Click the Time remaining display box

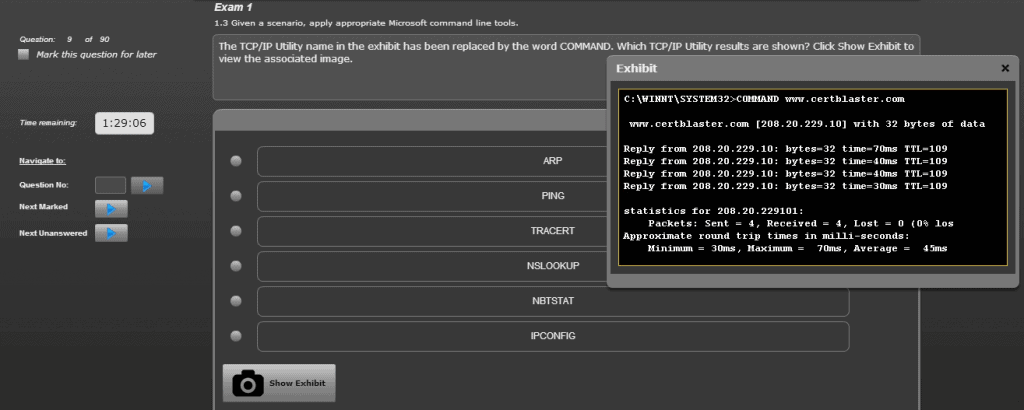click(x=125, y=123)
